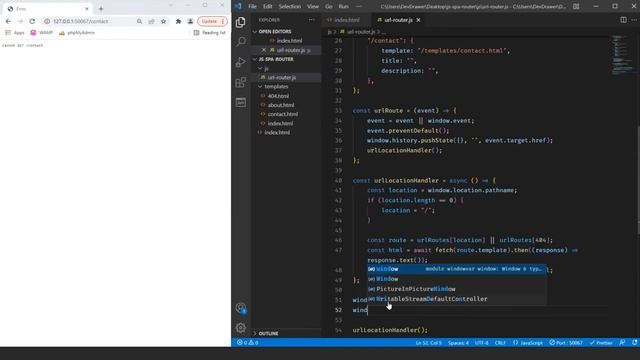Bookmark this page with the star icon
The height and width of the screenshot is (360, 640).
[x=163, y=21]
